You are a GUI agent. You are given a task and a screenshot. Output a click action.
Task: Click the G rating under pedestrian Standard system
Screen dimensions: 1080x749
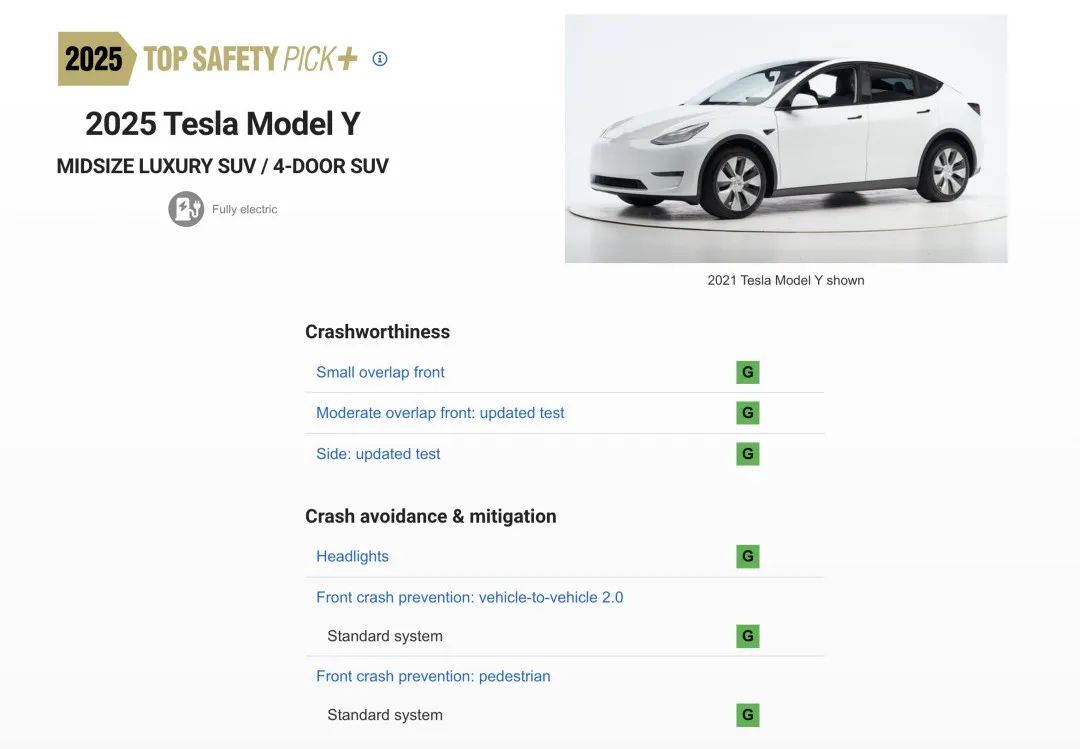pos(747,715)
